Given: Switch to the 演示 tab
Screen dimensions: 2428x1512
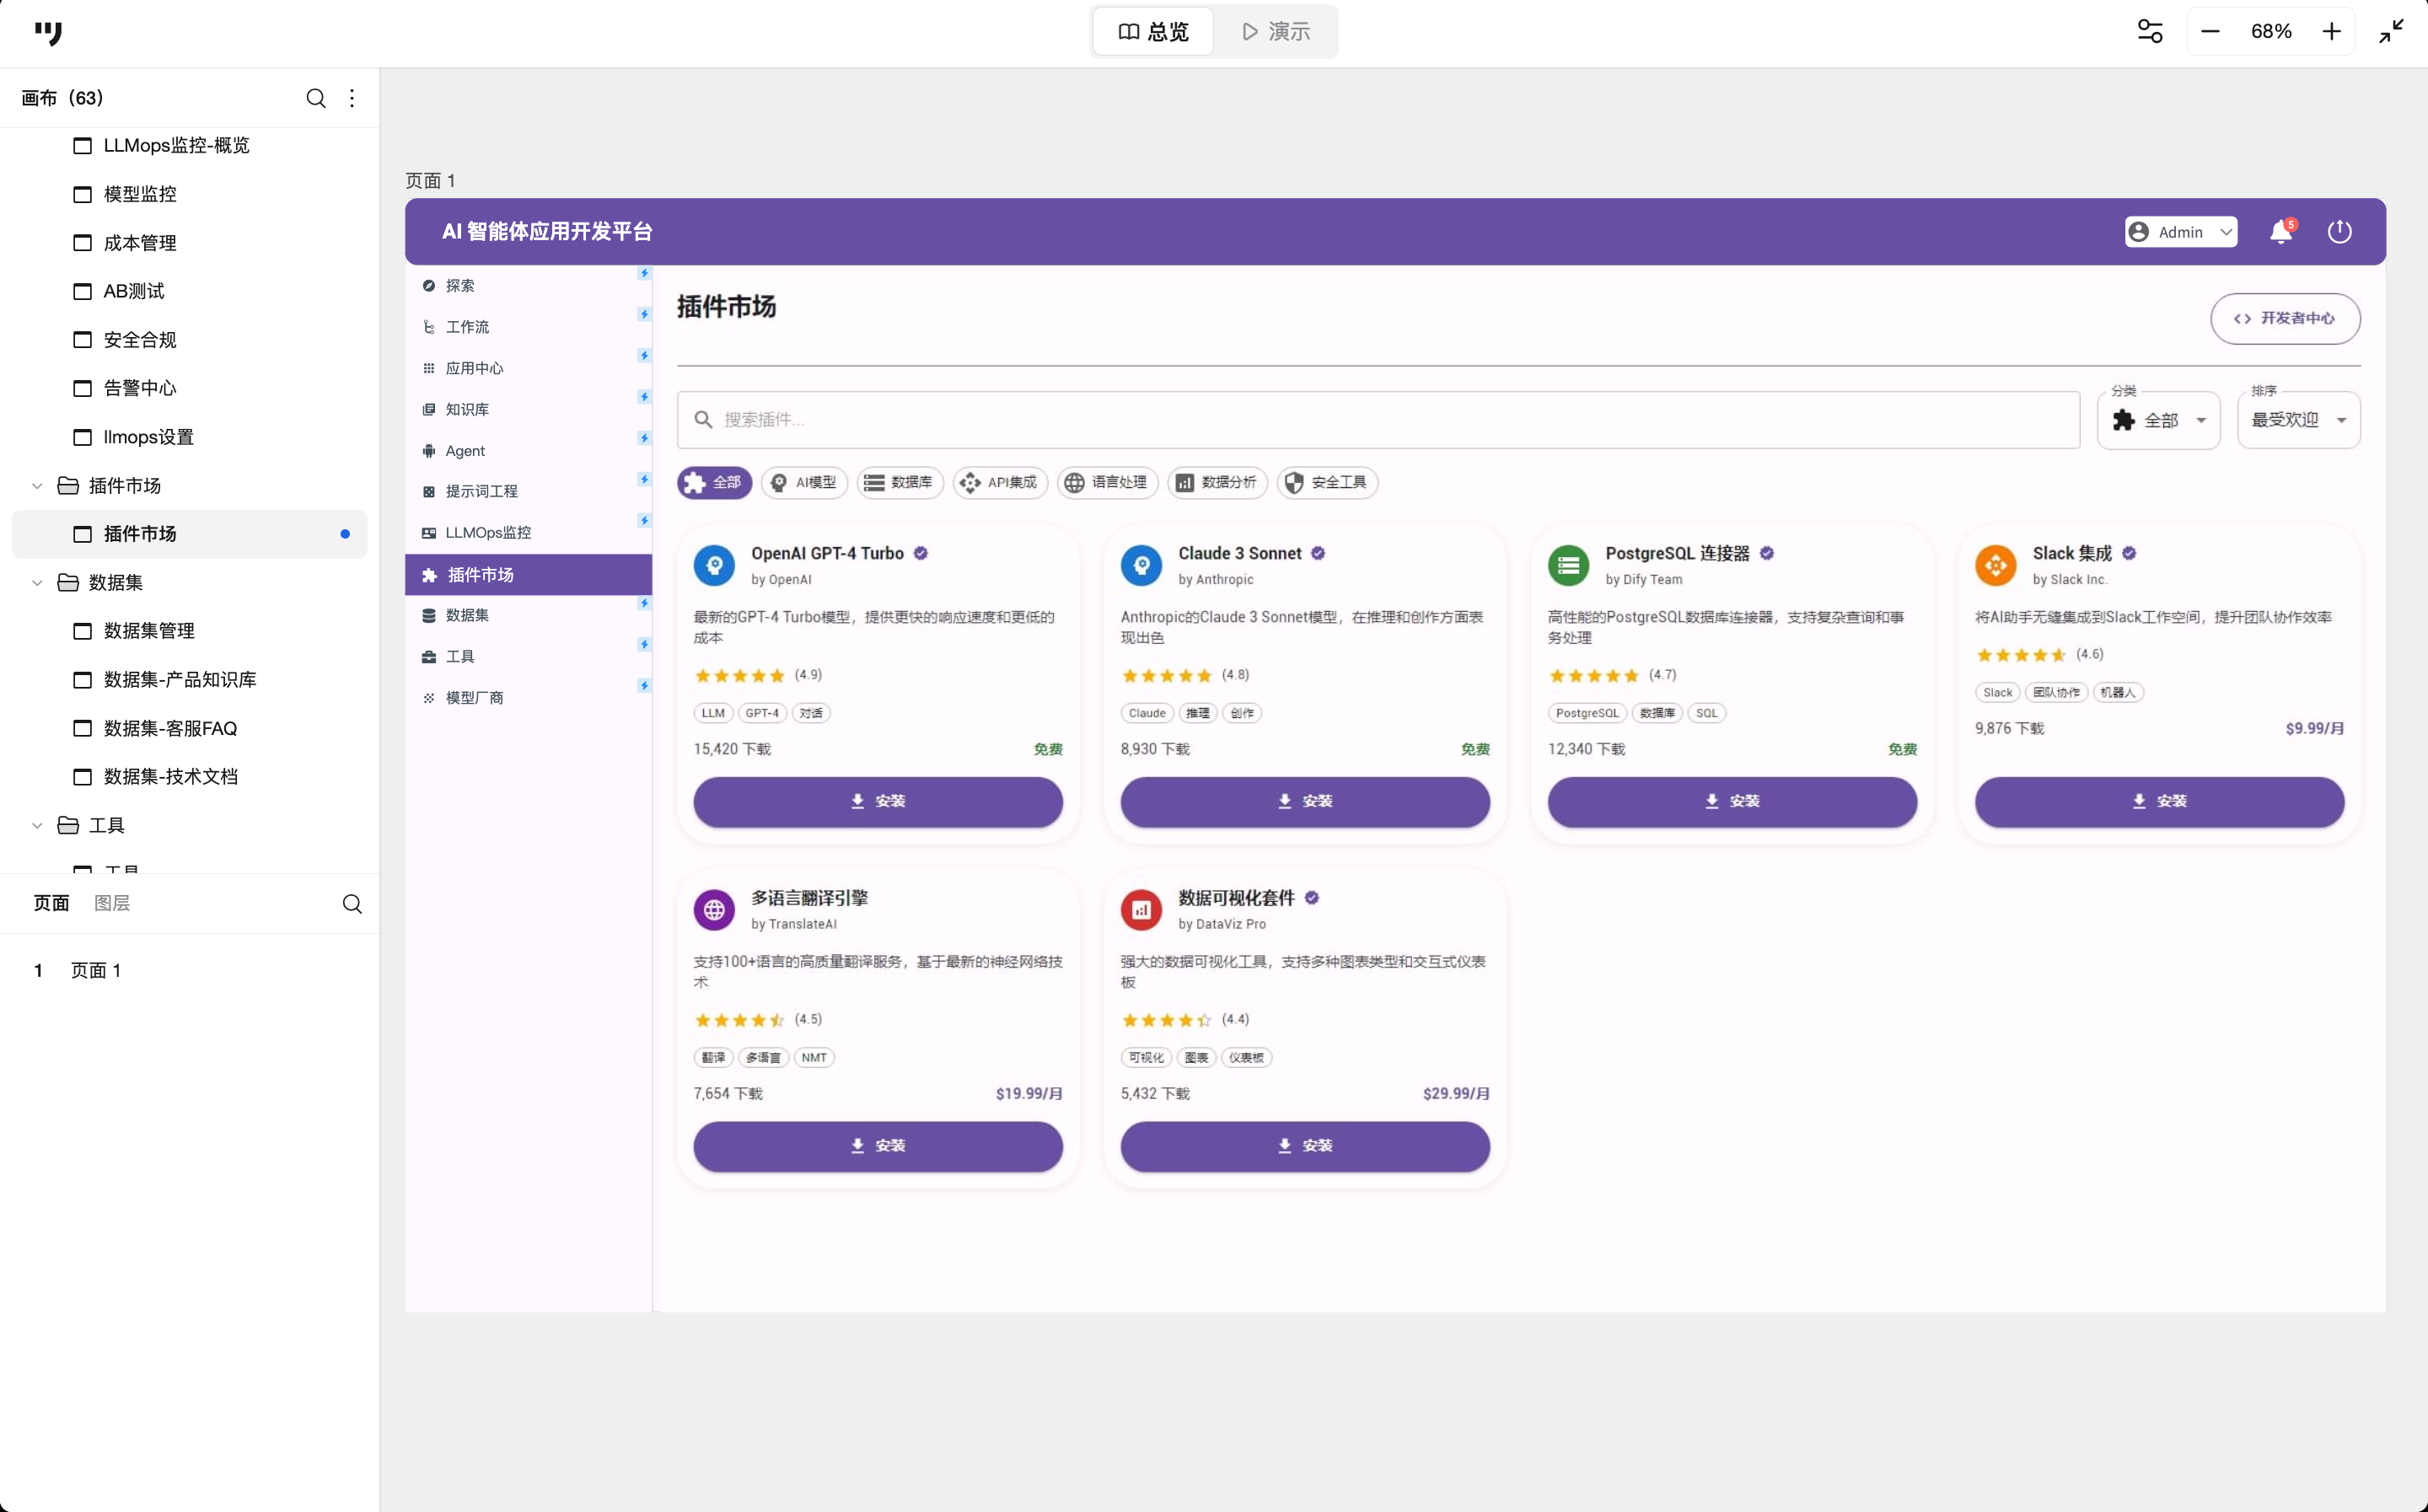Looking at the screenshot, I should tap(1275, 32).
